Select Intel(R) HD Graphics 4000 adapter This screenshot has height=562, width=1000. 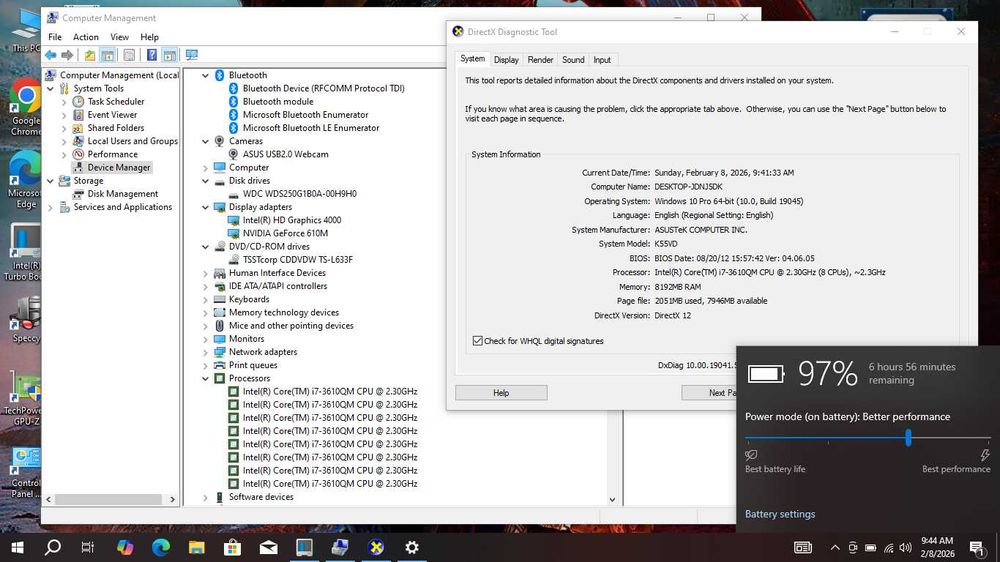[x=291, y=220]
